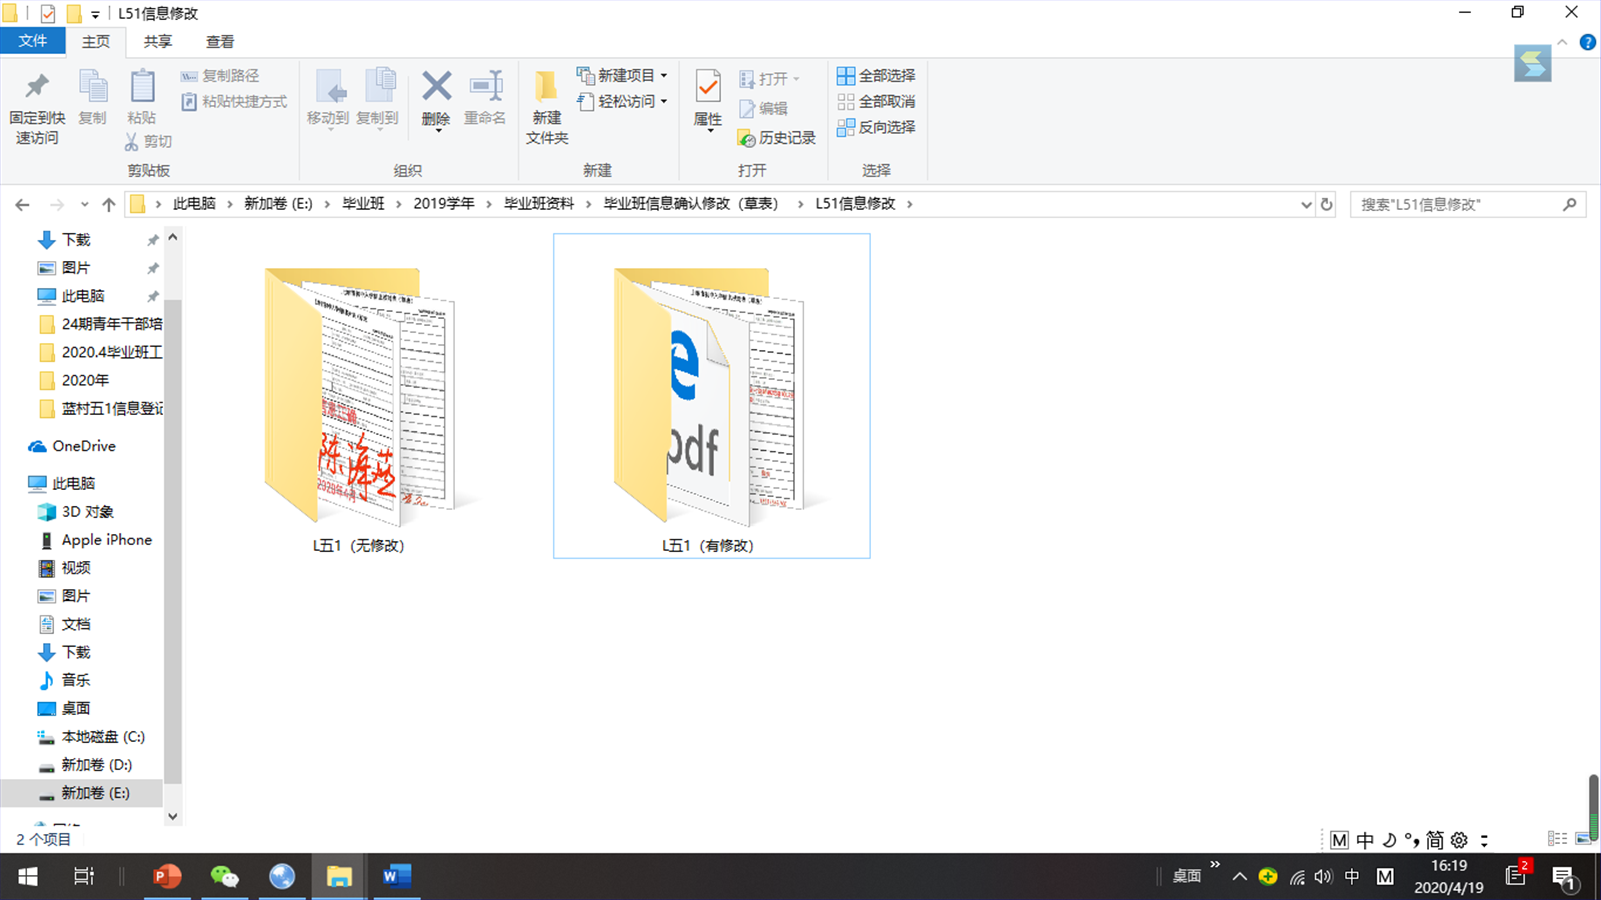Screen dimensions: 1601x900
Task: Switch to large icons view layout
Action: coord(1582,839)
